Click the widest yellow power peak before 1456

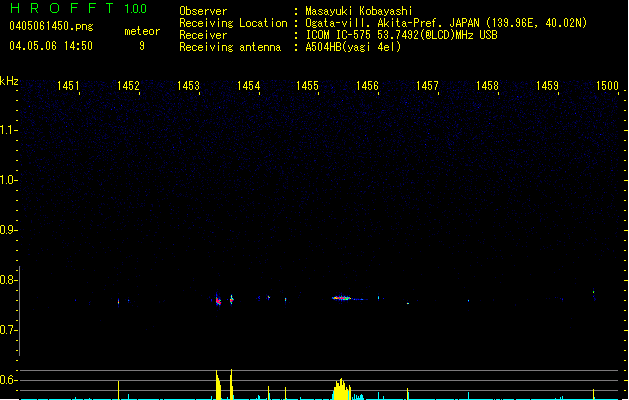click(341, 389)
